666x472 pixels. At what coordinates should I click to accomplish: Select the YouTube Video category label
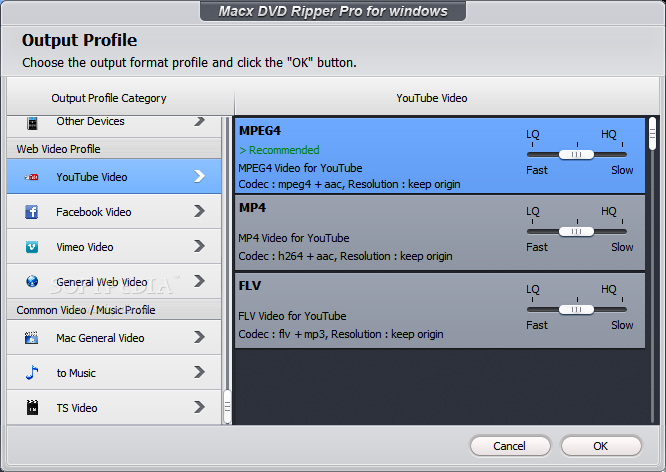[92, 177]
